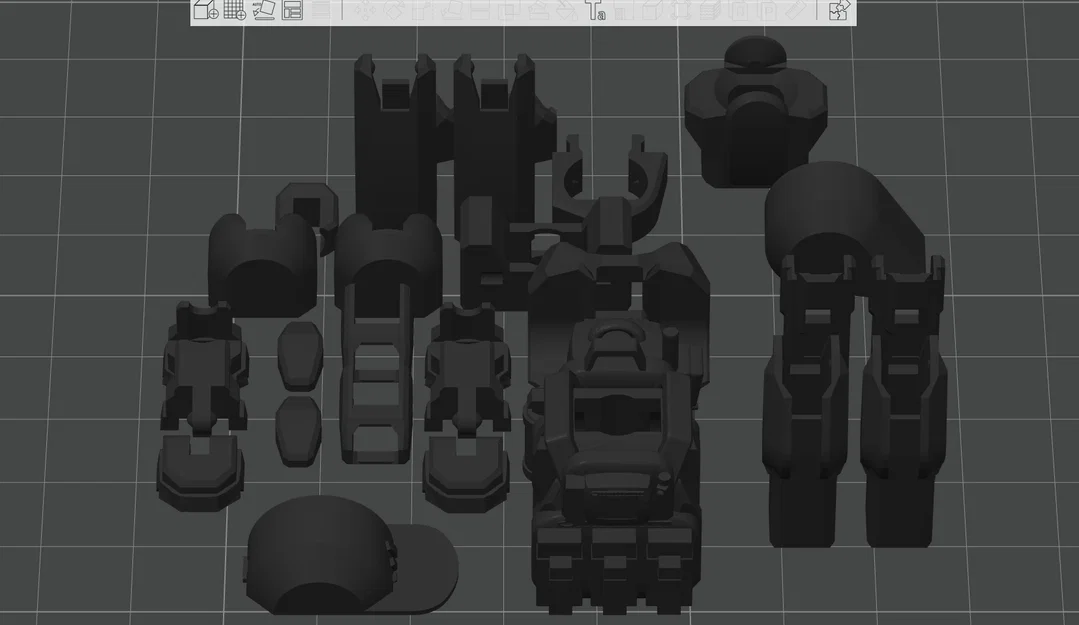Select the Scale tool icon

tap(423, 10)
